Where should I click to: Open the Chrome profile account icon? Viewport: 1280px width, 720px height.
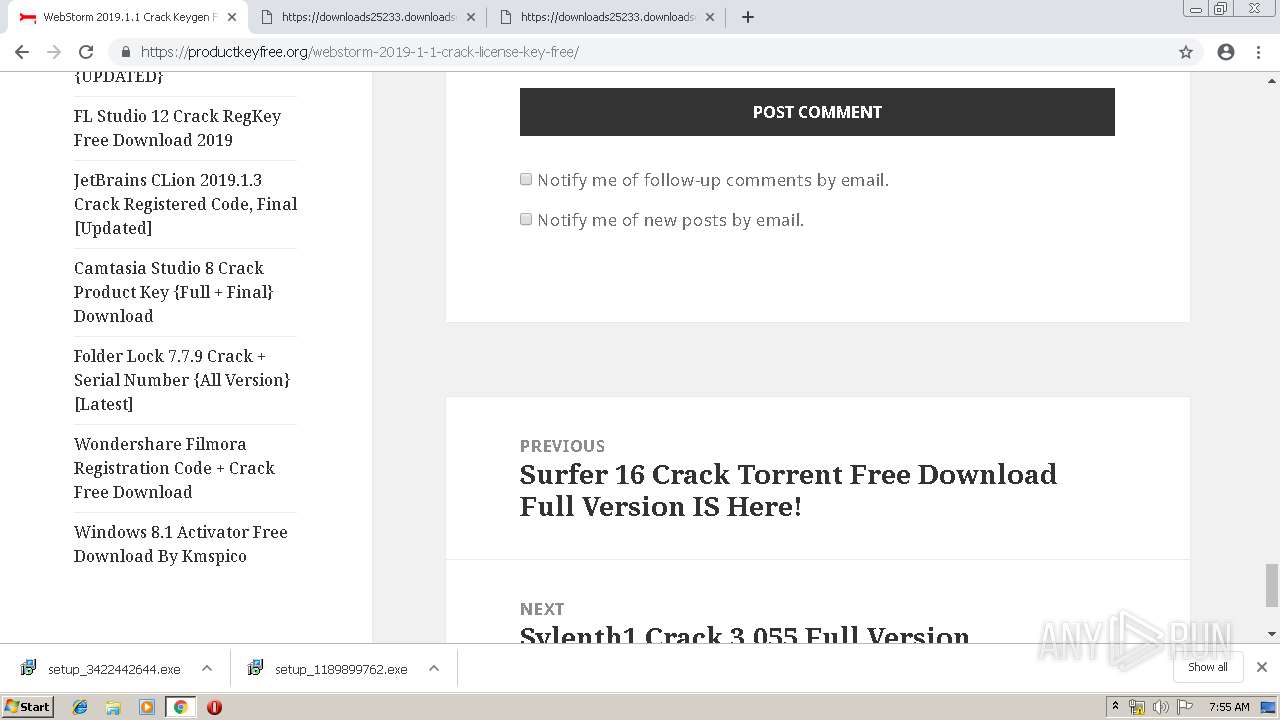coord(1226,52)
